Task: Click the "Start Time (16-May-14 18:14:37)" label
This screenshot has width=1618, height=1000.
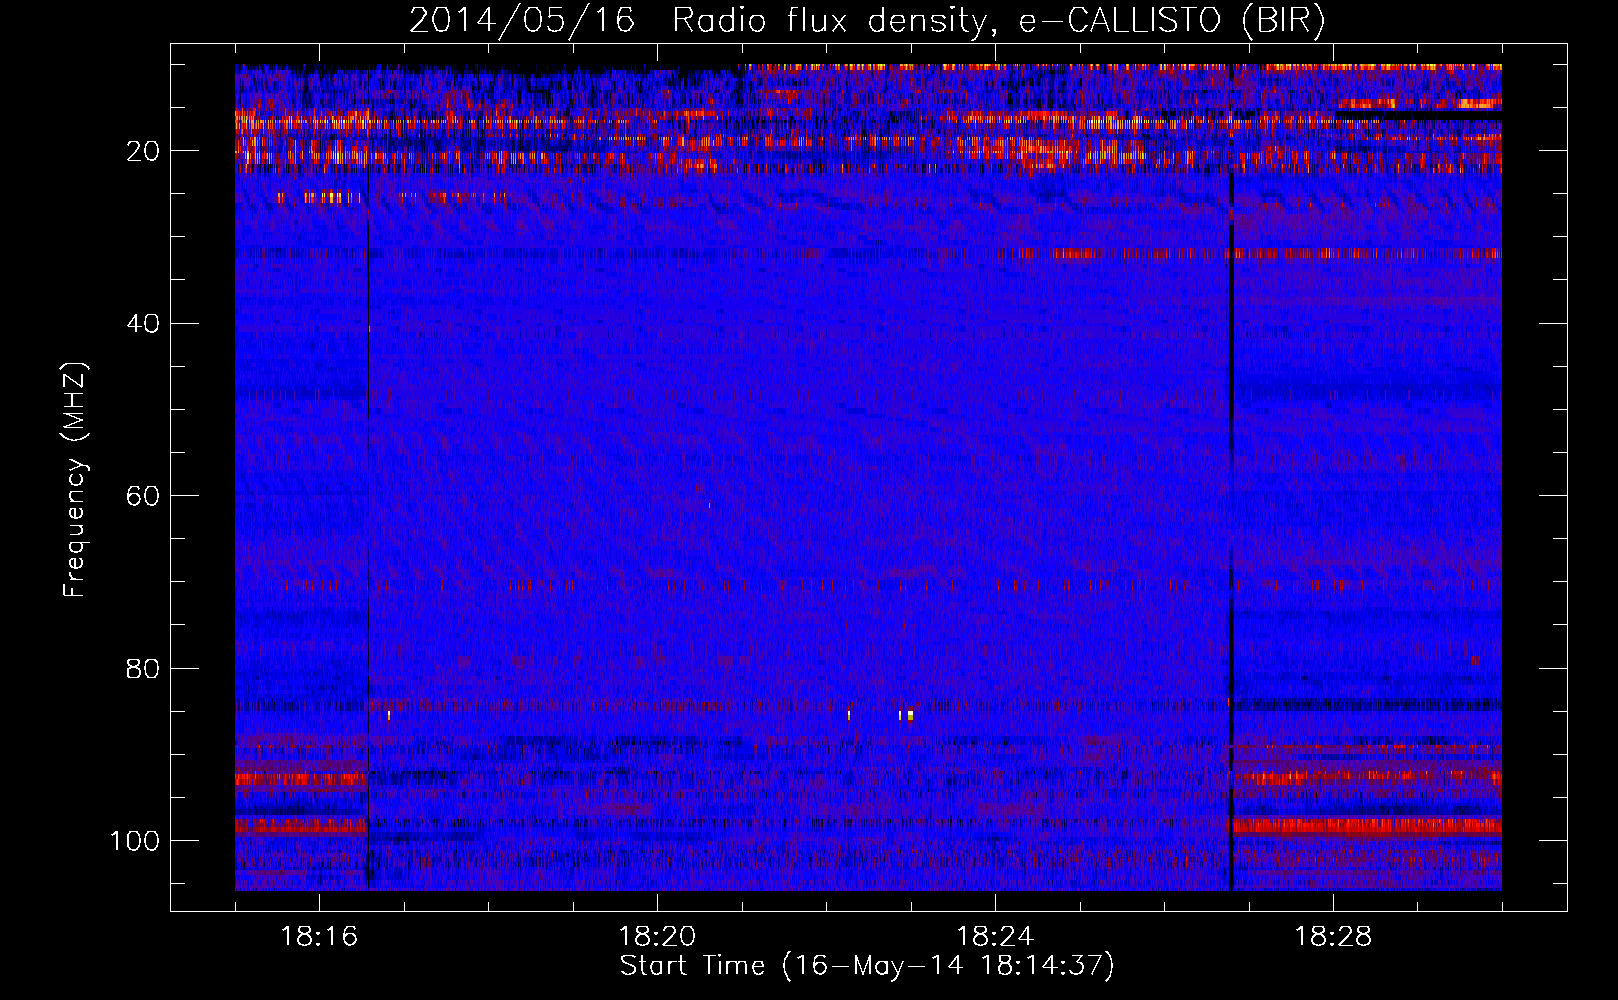Action: click(x=867, y=966)
